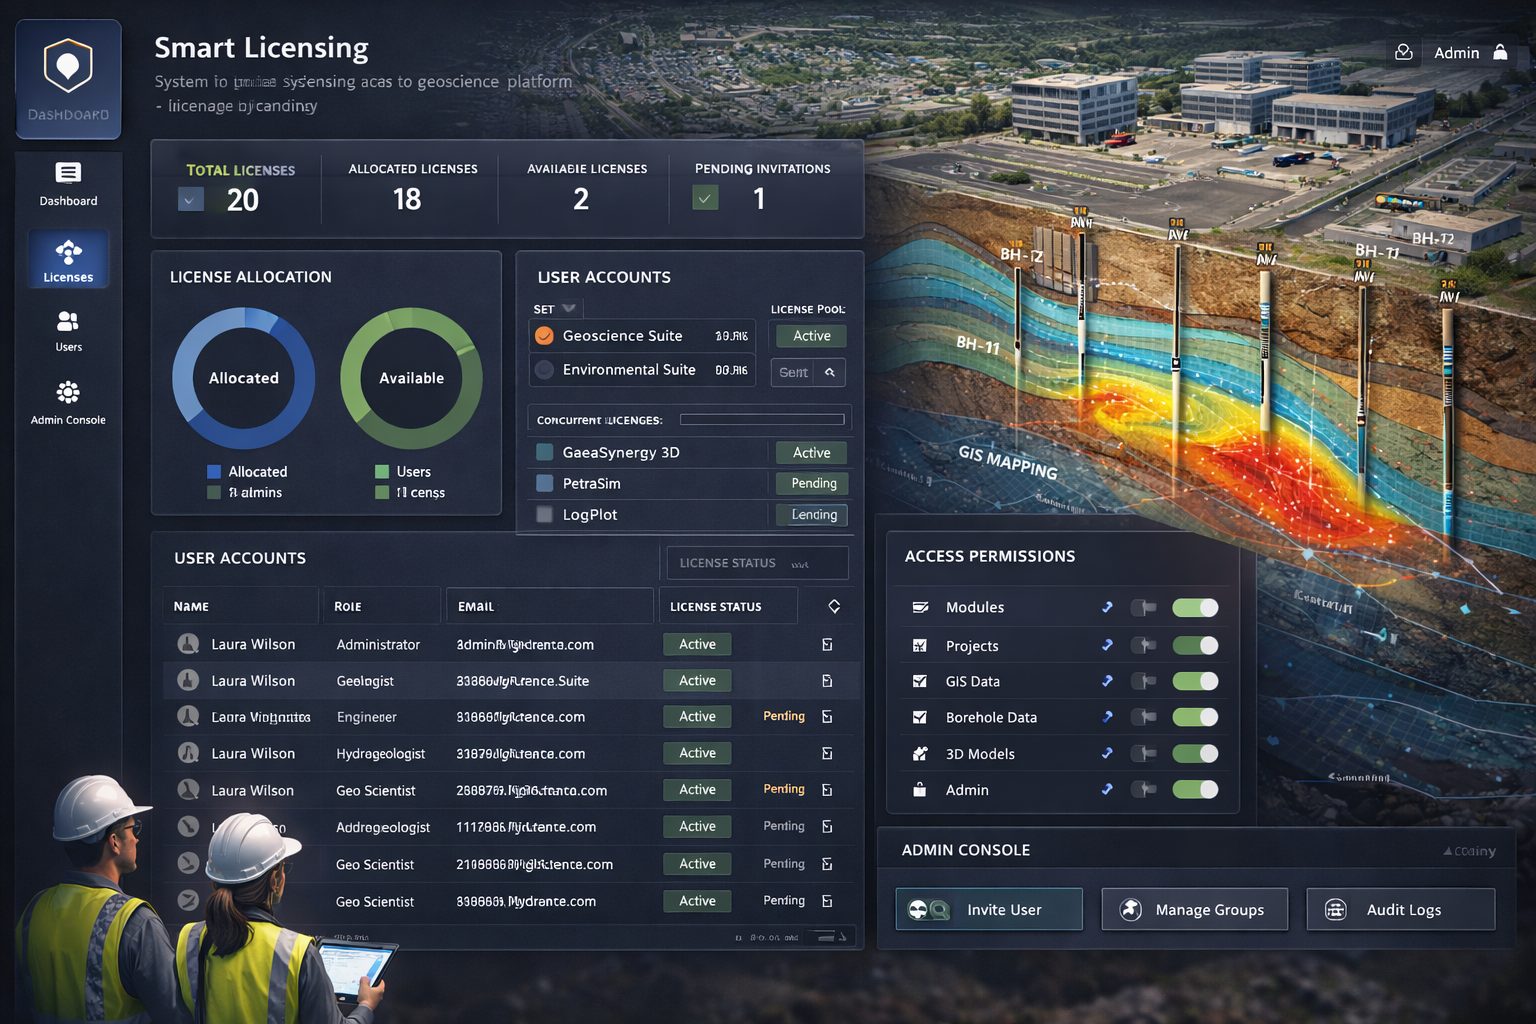Toggle the GIS Data permission switch
The height and width of the screenshot is (1024, 1536).
click(1194, 681)
